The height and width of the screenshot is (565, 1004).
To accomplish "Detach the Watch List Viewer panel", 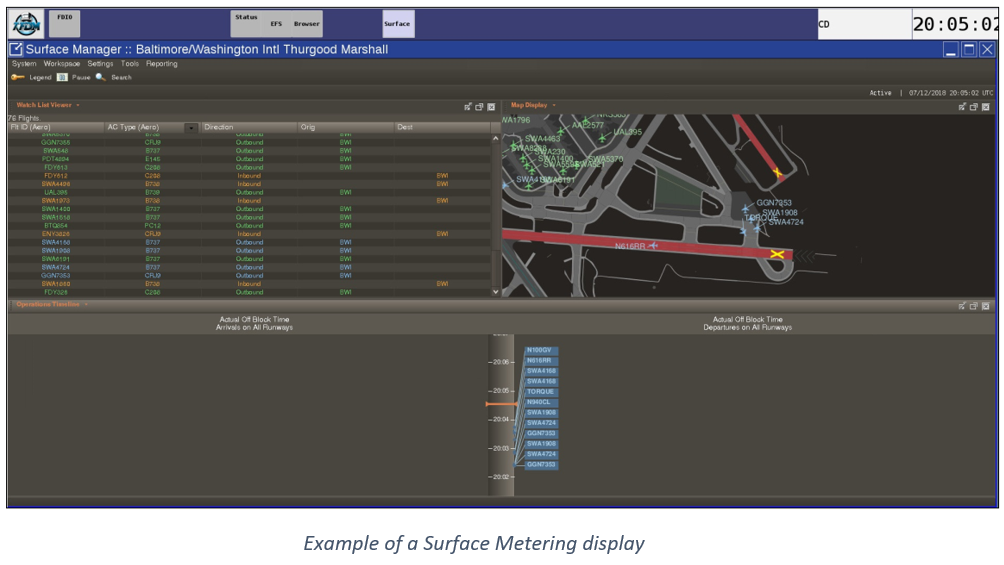I will coord(468,107).
